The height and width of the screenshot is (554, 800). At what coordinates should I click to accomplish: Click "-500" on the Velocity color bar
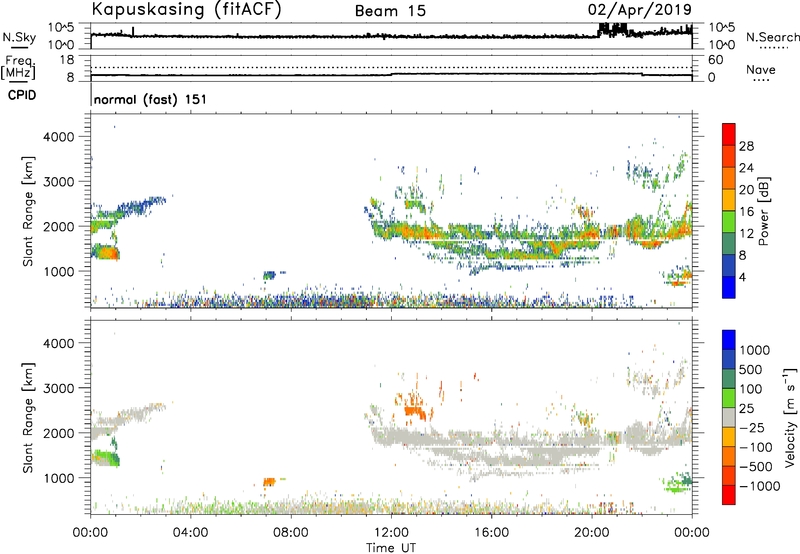click(x=756, y=467)
